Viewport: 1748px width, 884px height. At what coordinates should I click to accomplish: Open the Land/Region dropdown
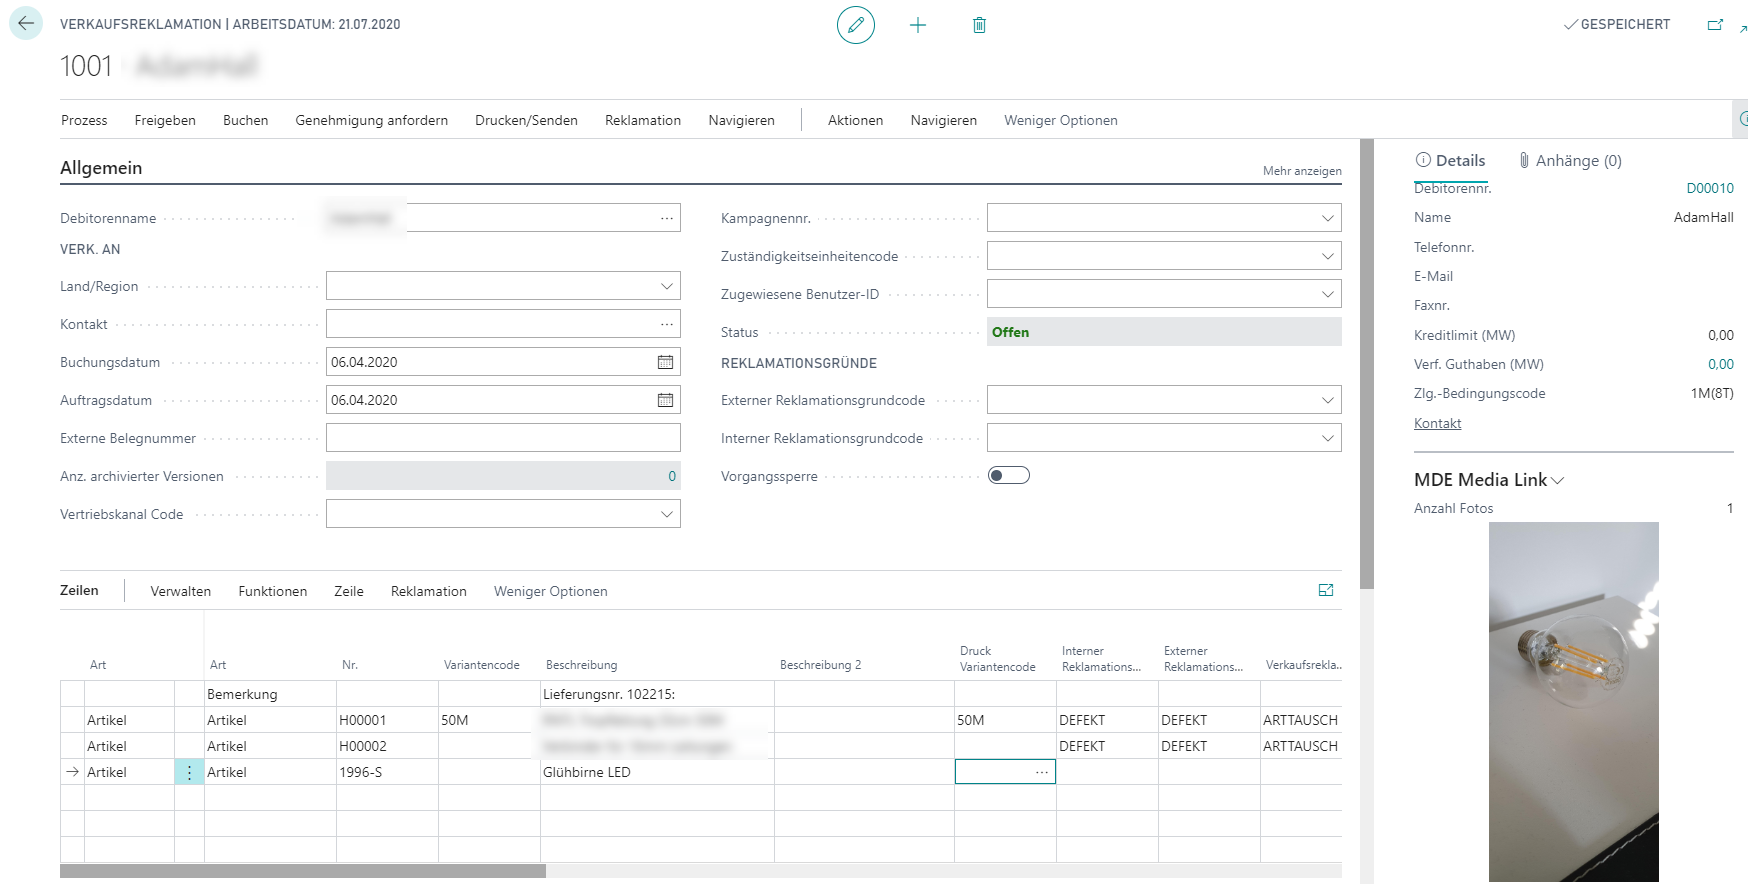(666, 286)
